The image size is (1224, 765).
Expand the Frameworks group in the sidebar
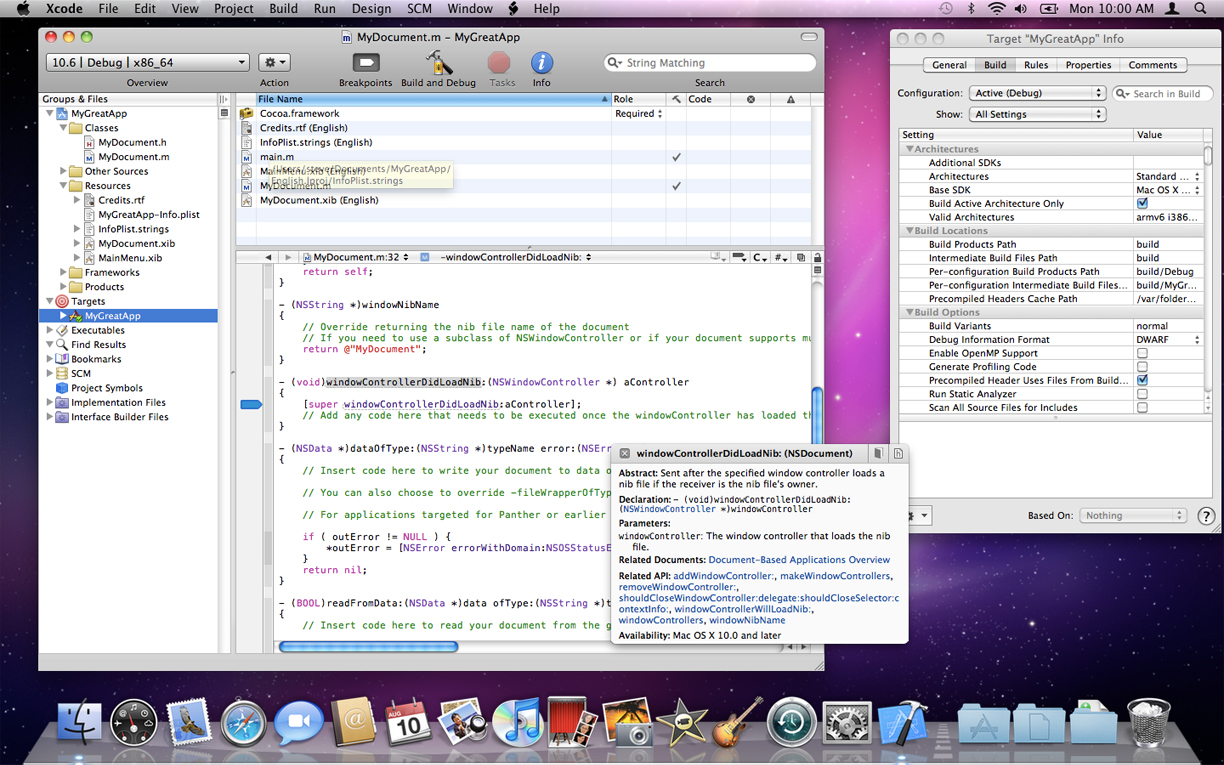pos(63,272)
